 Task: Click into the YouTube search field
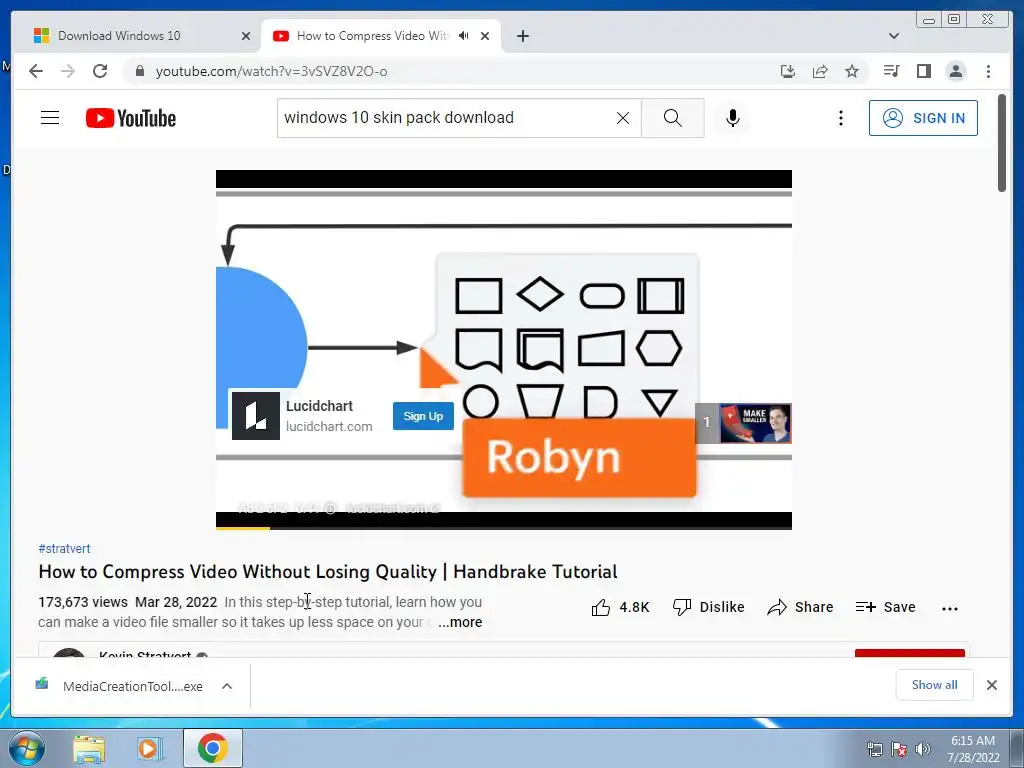tap(447, 118)
